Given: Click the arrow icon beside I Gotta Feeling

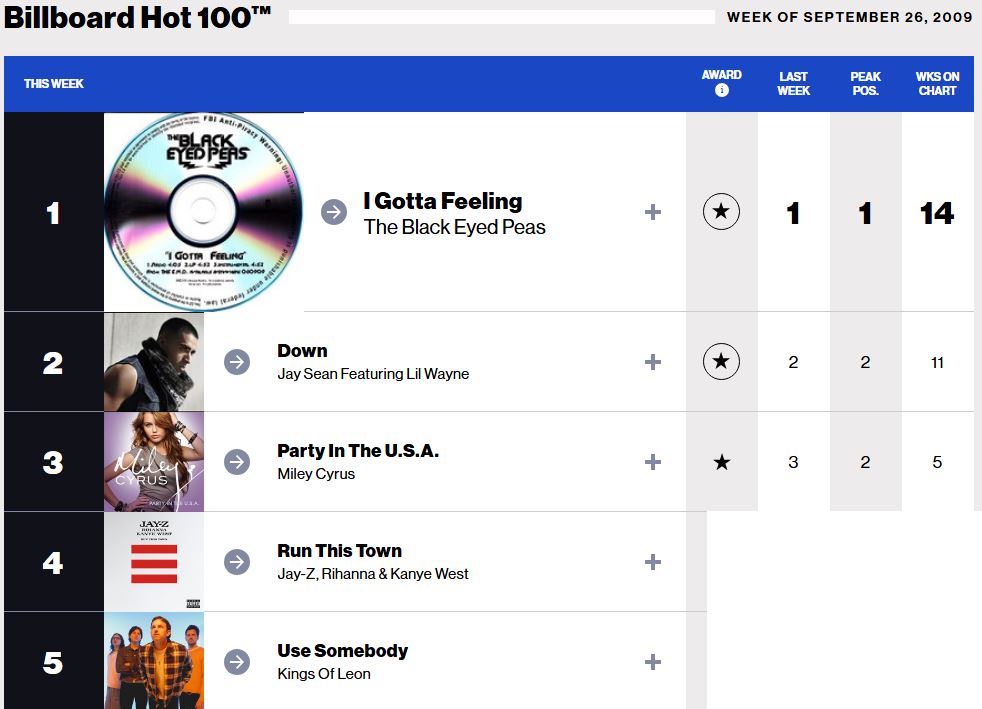Looking at the screenshot, I should tap(334, 212).
